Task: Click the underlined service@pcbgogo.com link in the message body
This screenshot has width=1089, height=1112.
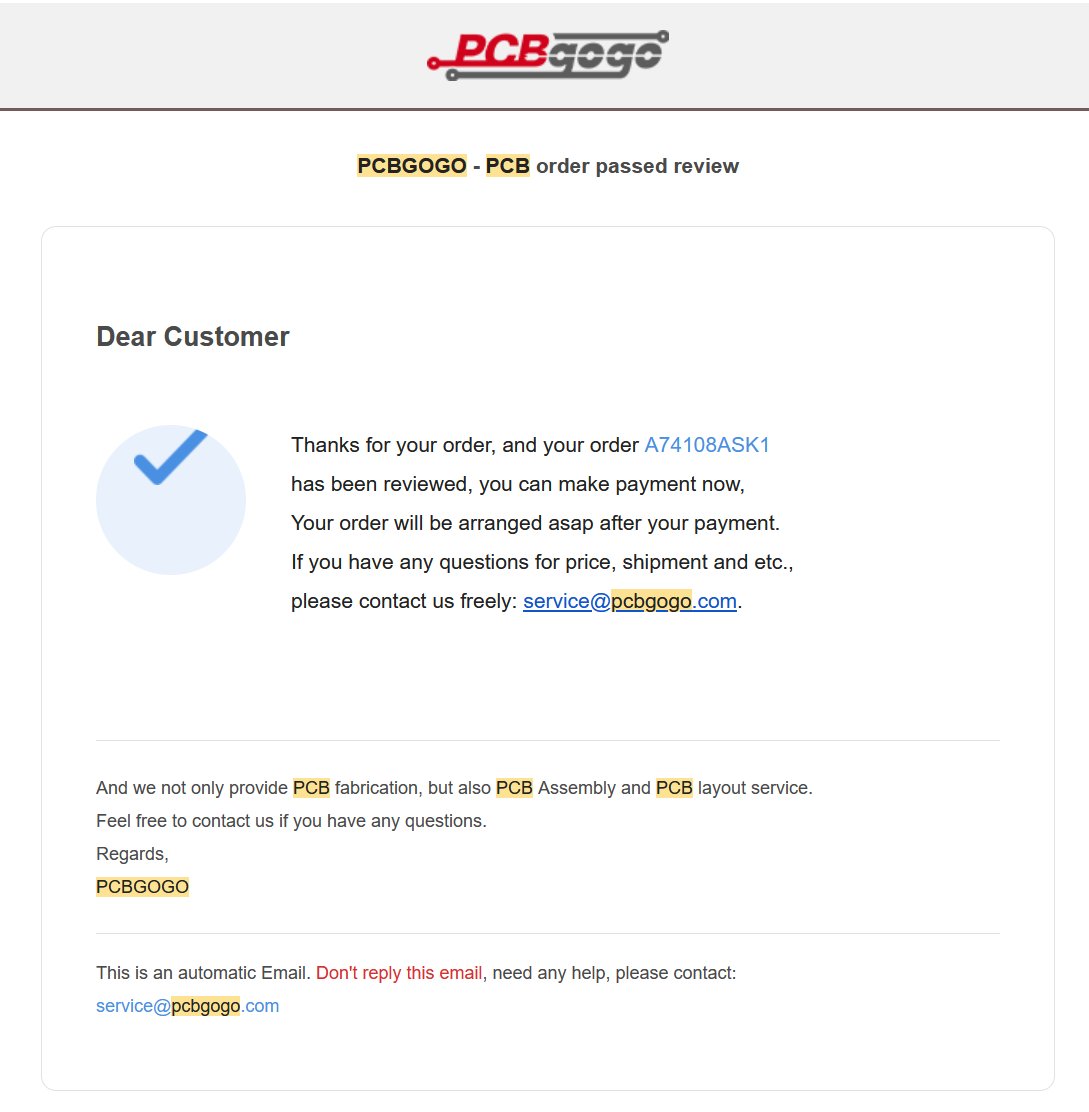Action: (630, 601)
